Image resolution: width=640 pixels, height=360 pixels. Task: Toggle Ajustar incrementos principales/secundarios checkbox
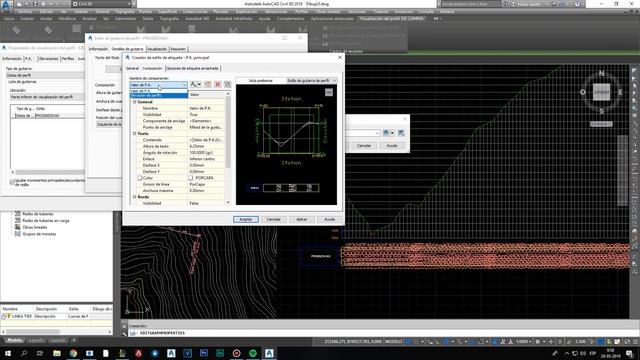[12, 182]
